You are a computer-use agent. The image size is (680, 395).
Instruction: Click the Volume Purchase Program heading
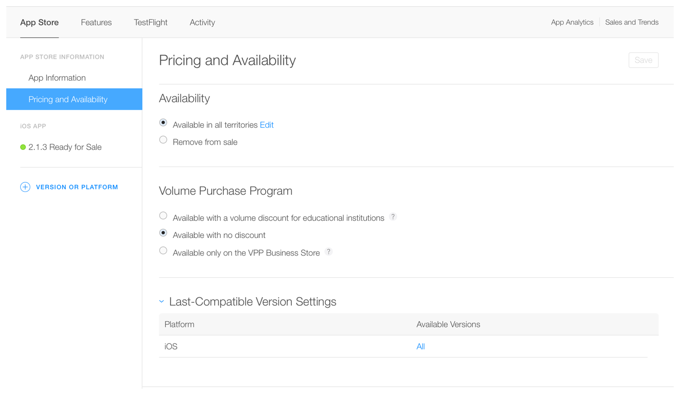tap(226, 191)
